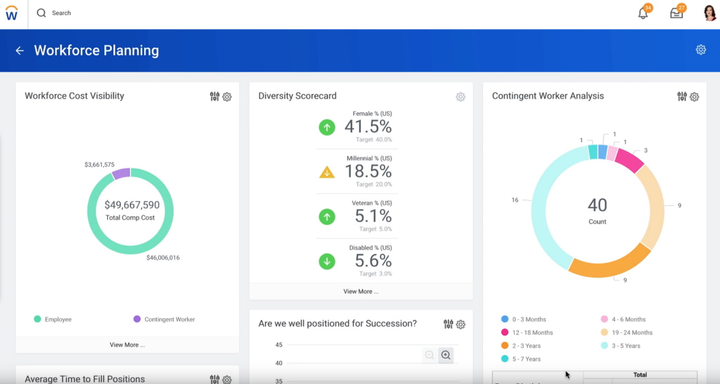Open the notifications bell
This screenshot has height=384, width=720.
pos(643,13)
